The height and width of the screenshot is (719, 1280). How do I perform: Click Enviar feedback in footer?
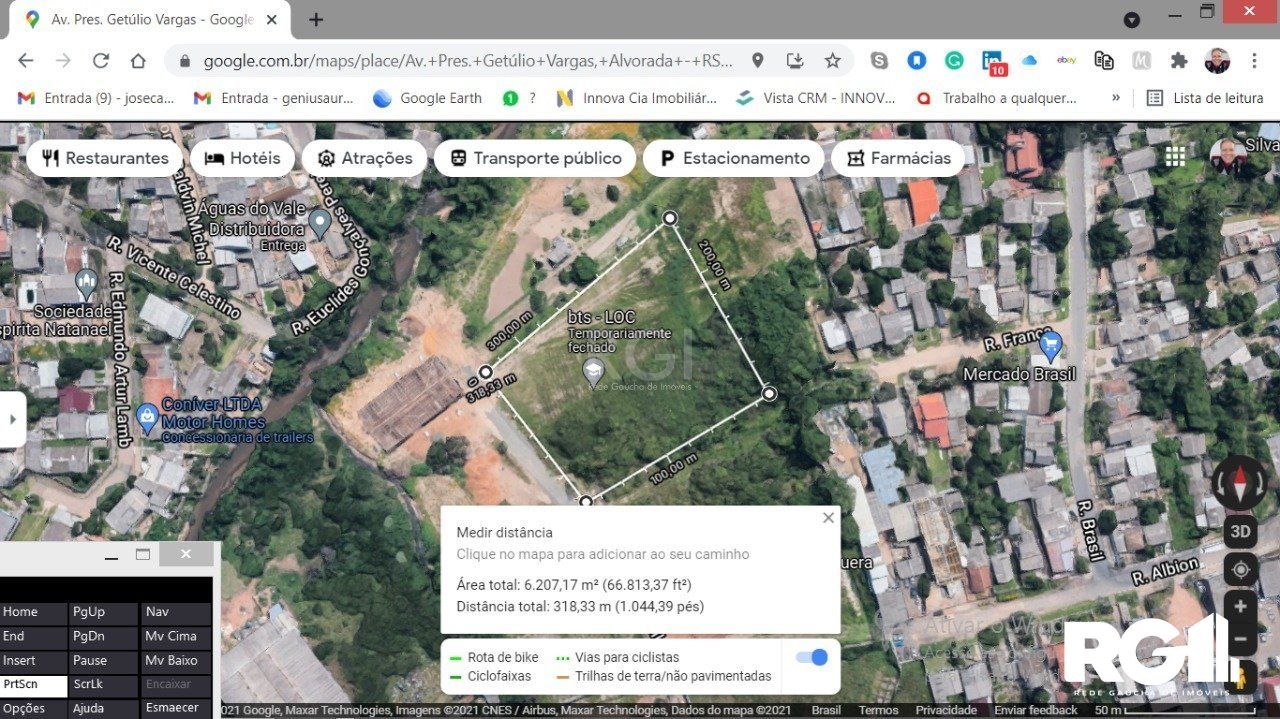coord(1035,710)
